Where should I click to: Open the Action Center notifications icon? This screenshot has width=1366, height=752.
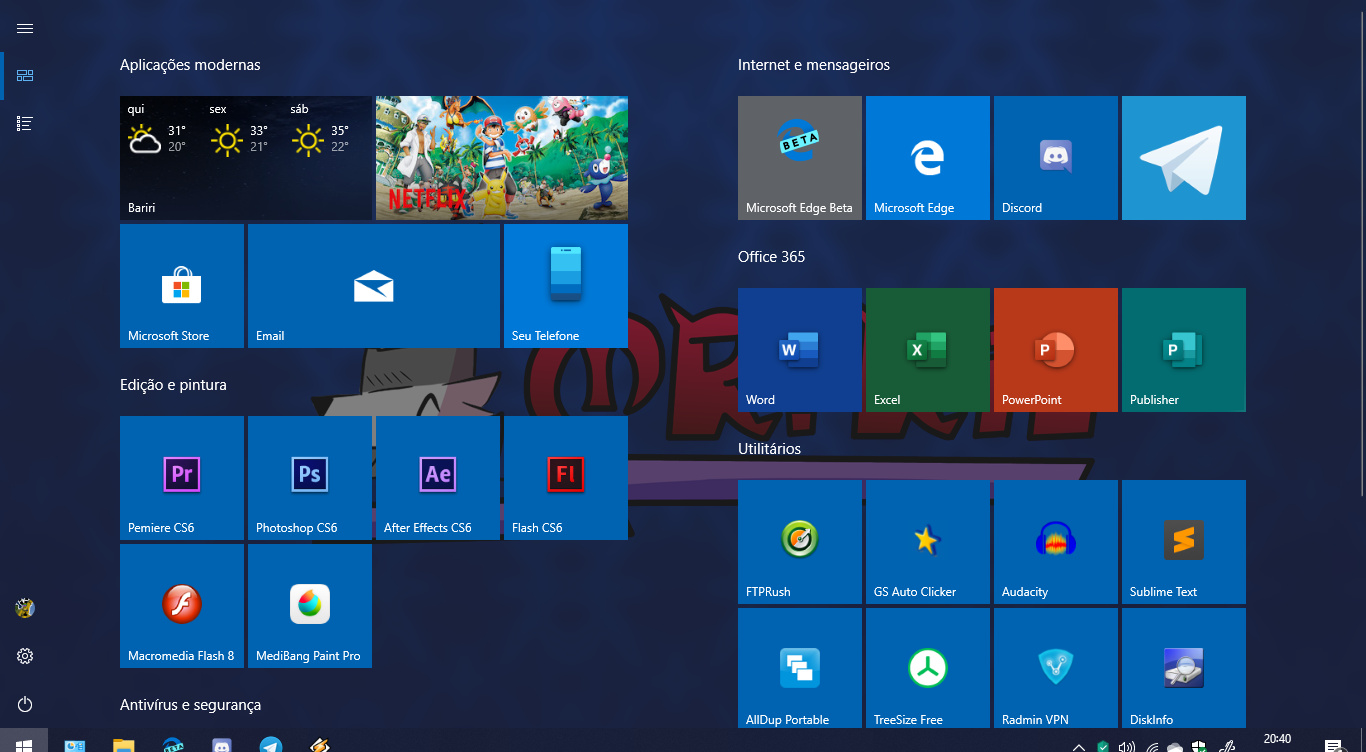pyautogui.click(x=1332, y=744)
